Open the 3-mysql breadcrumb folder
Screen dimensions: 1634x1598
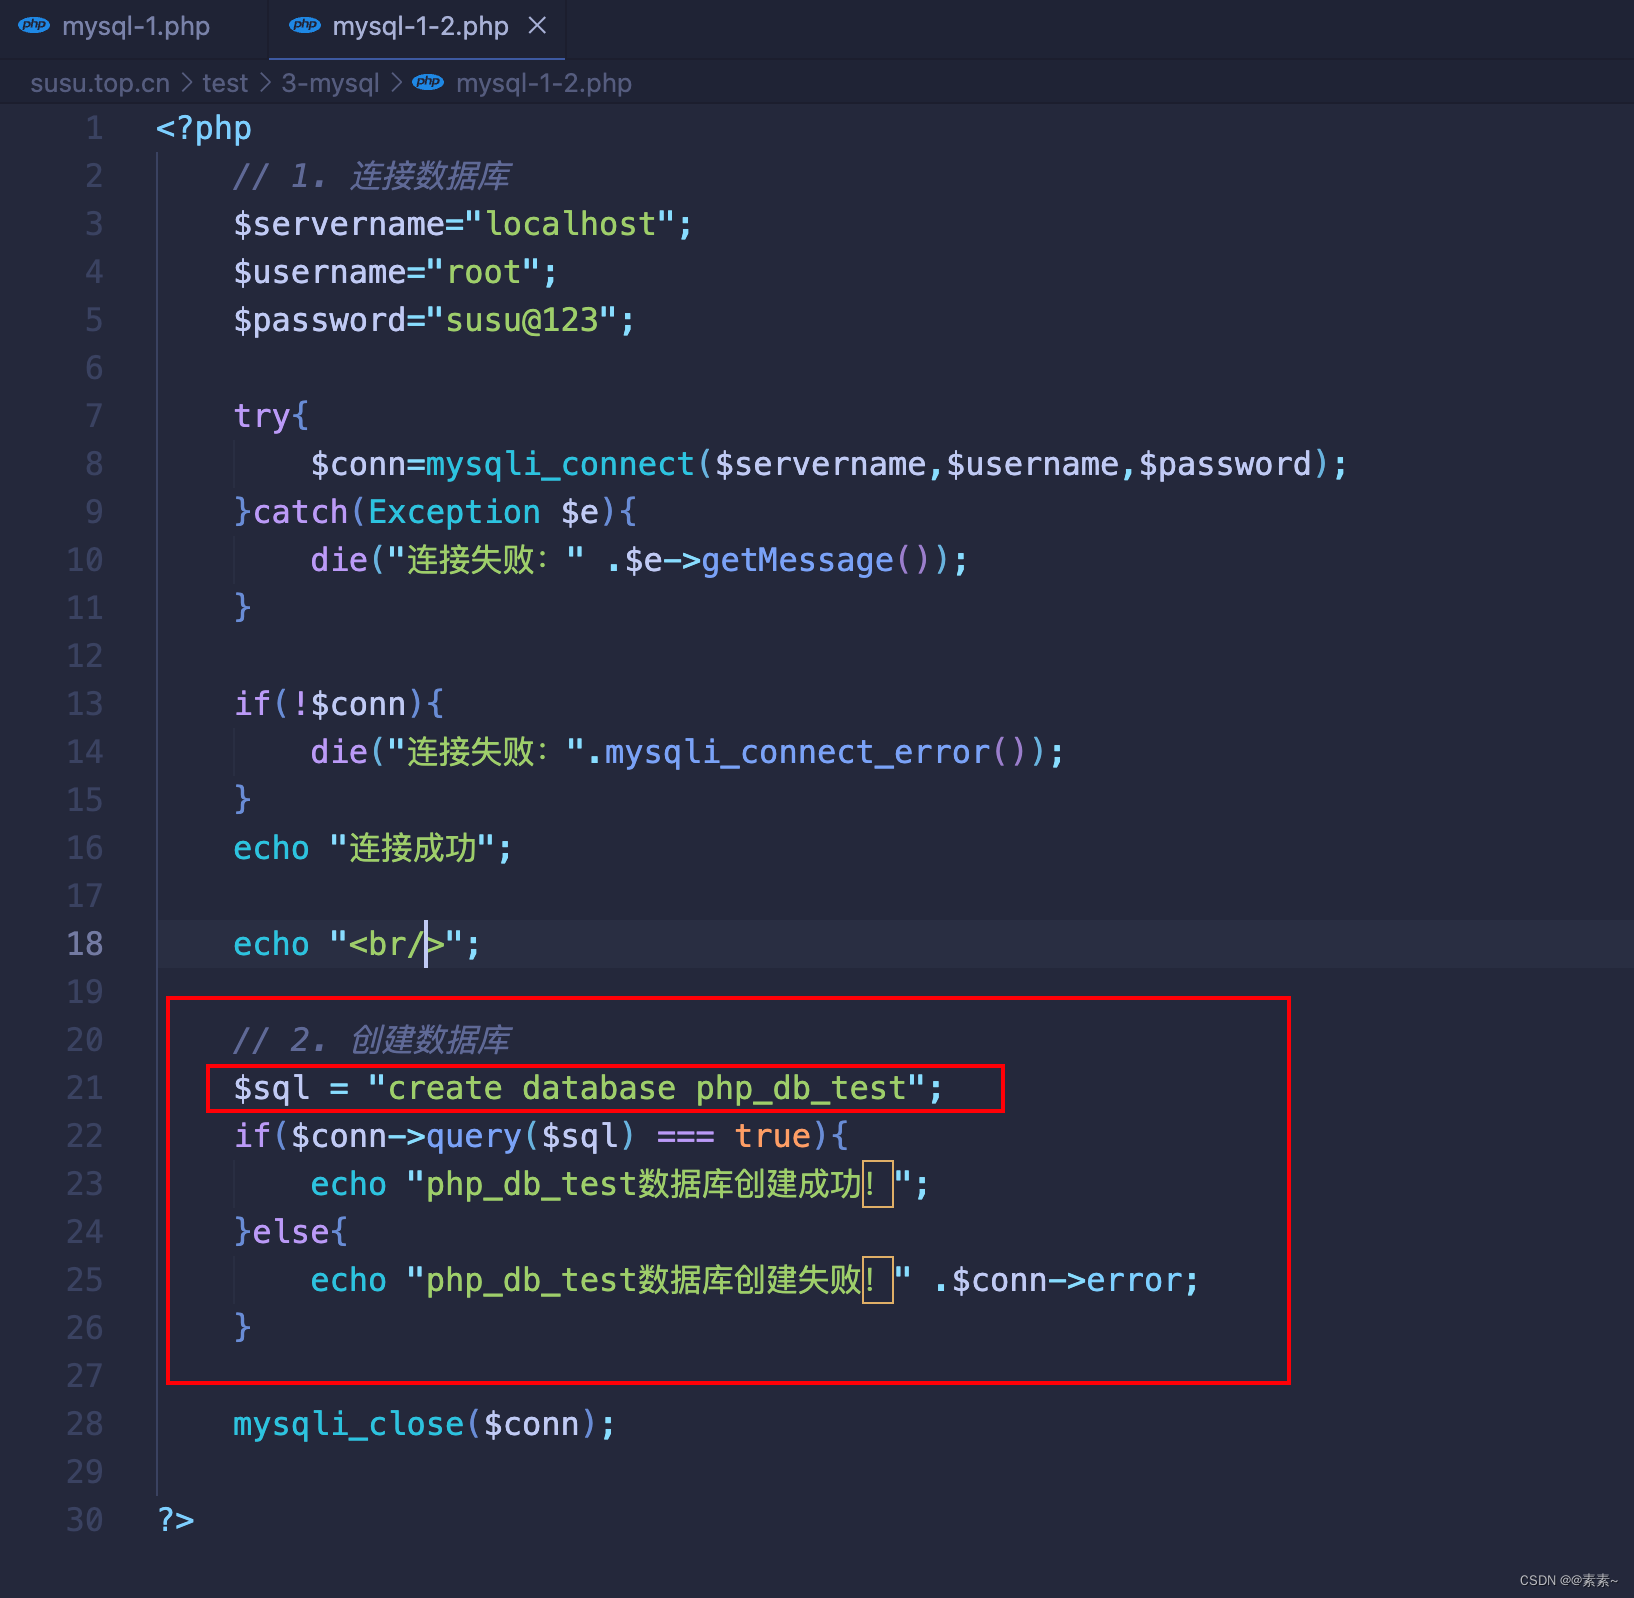330,83
